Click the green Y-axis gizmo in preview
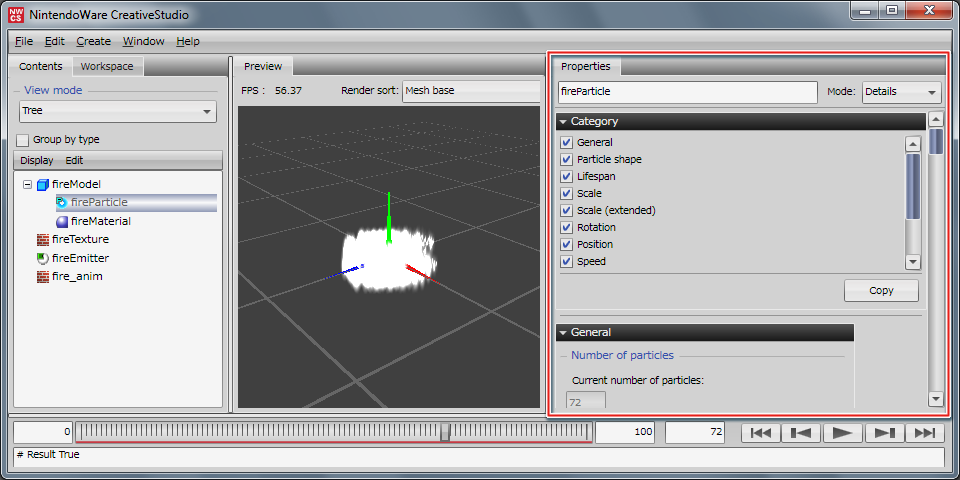 click(x=388, y=219)
